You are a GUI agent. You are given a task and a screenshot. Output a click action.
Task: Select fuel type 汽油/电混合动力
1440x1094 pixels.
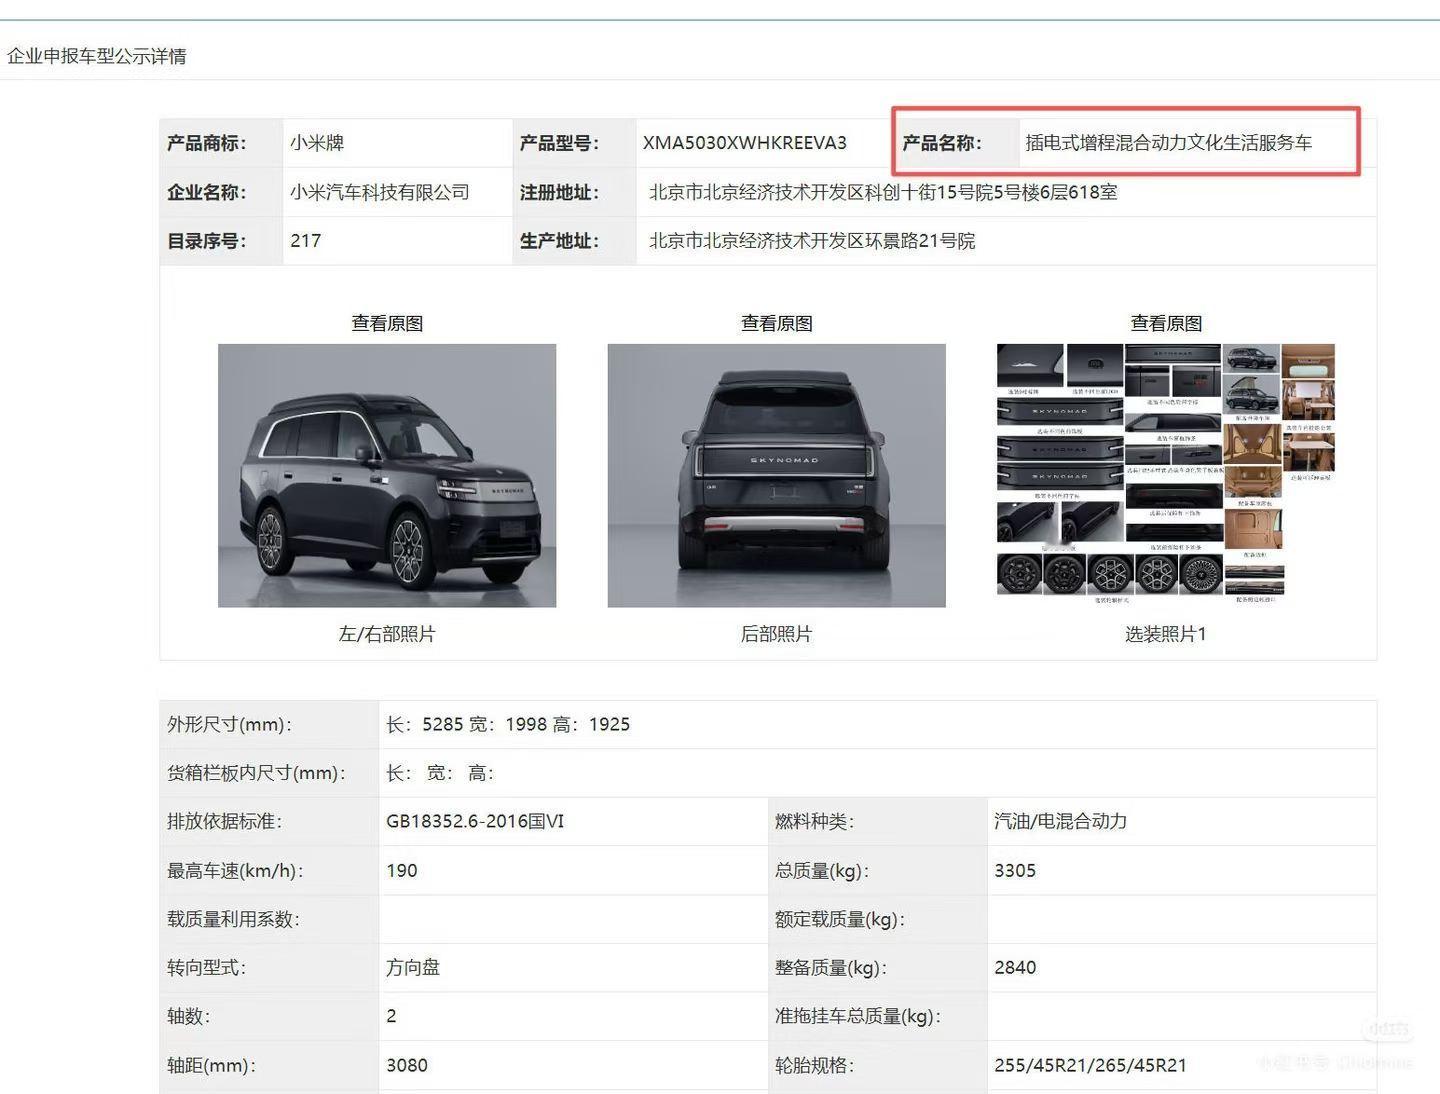point(1060,821)
